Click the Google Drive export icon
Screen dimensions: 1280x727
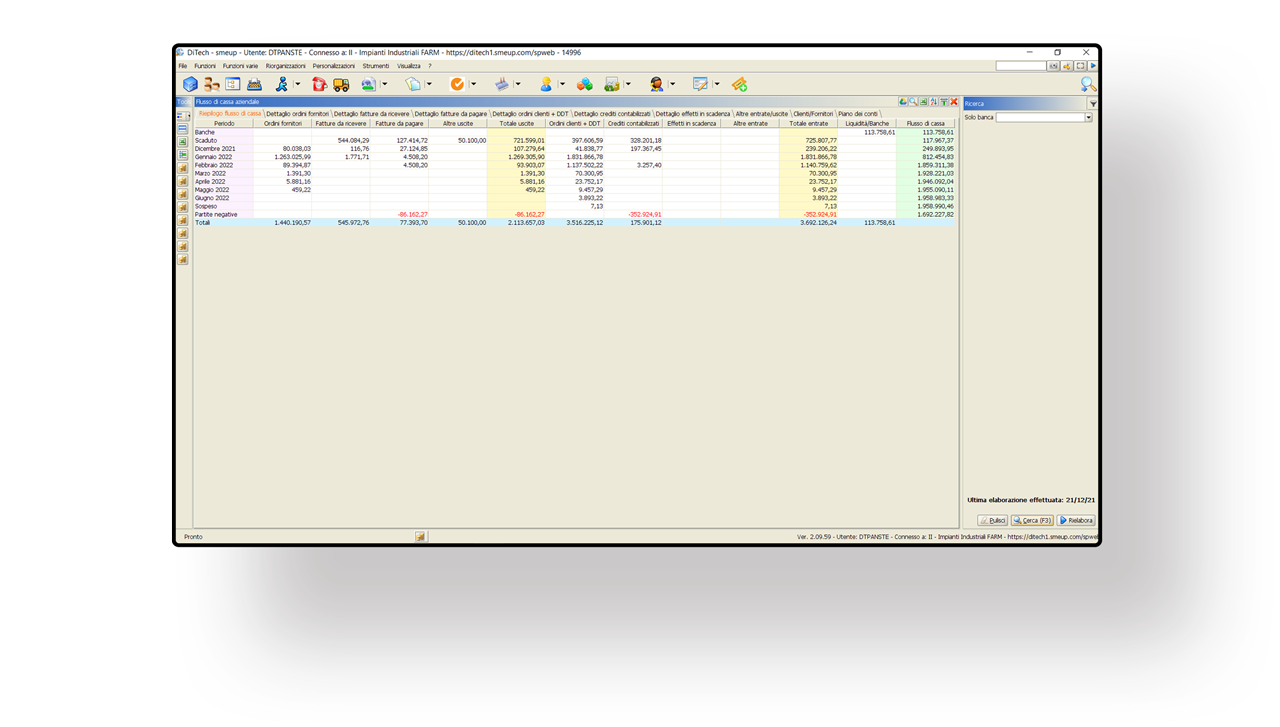[903, 102]
